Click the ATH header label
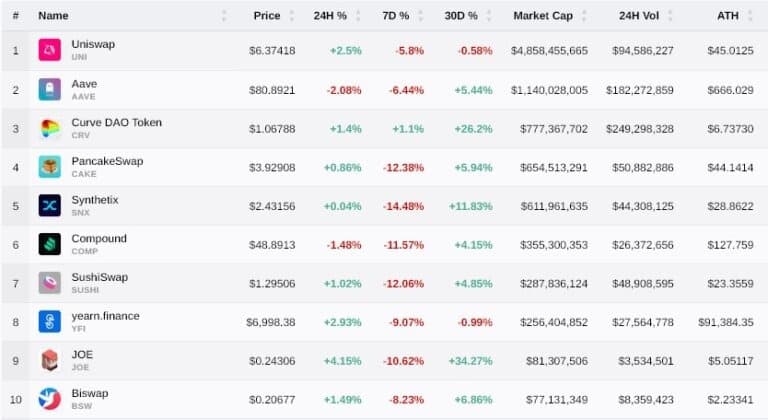768x420 pixels. click(x=728, y=16)
